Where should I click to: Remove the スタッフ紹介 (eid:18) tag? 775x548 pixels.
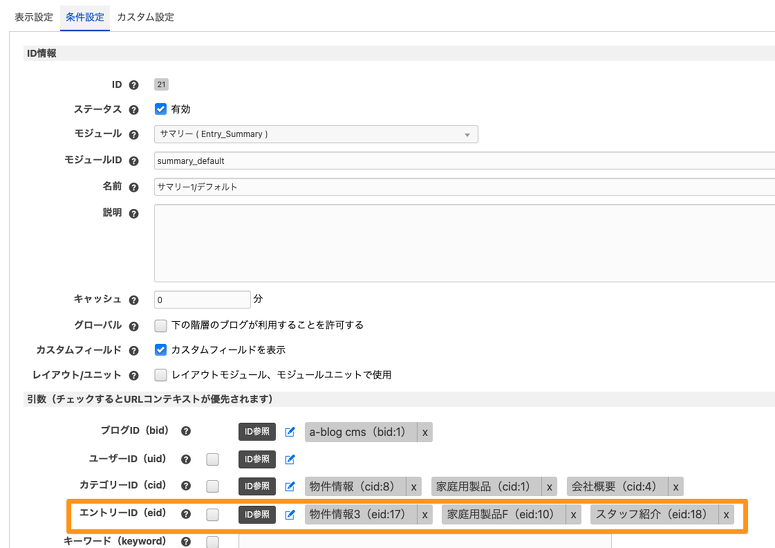click(726, 515)
